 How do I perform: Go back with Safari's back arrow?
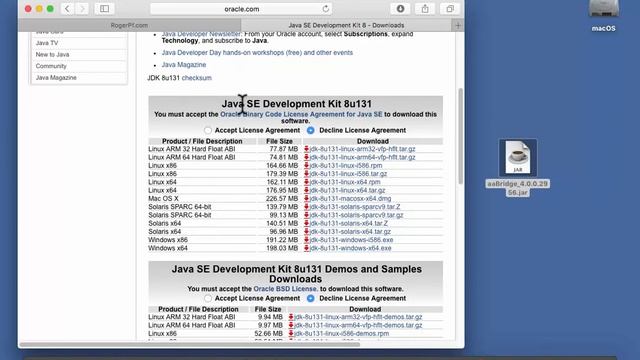pos(67,9)
